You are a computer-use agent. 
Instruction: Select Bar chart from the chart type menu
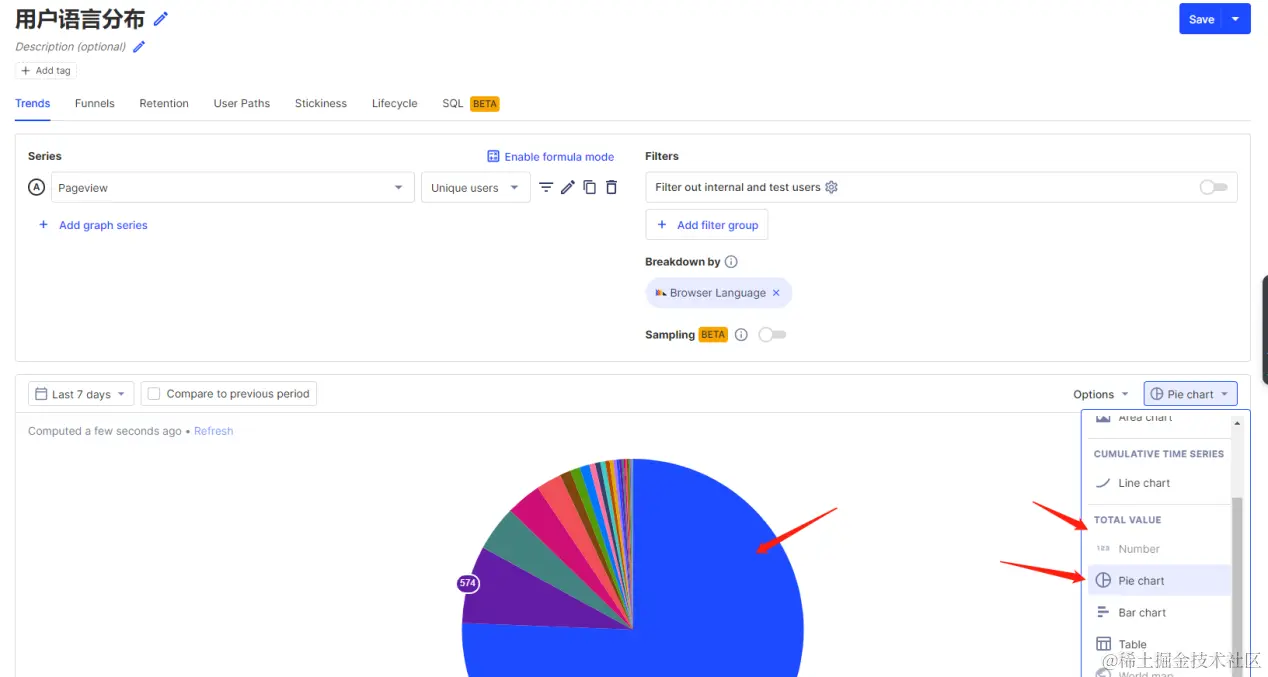1142,613
